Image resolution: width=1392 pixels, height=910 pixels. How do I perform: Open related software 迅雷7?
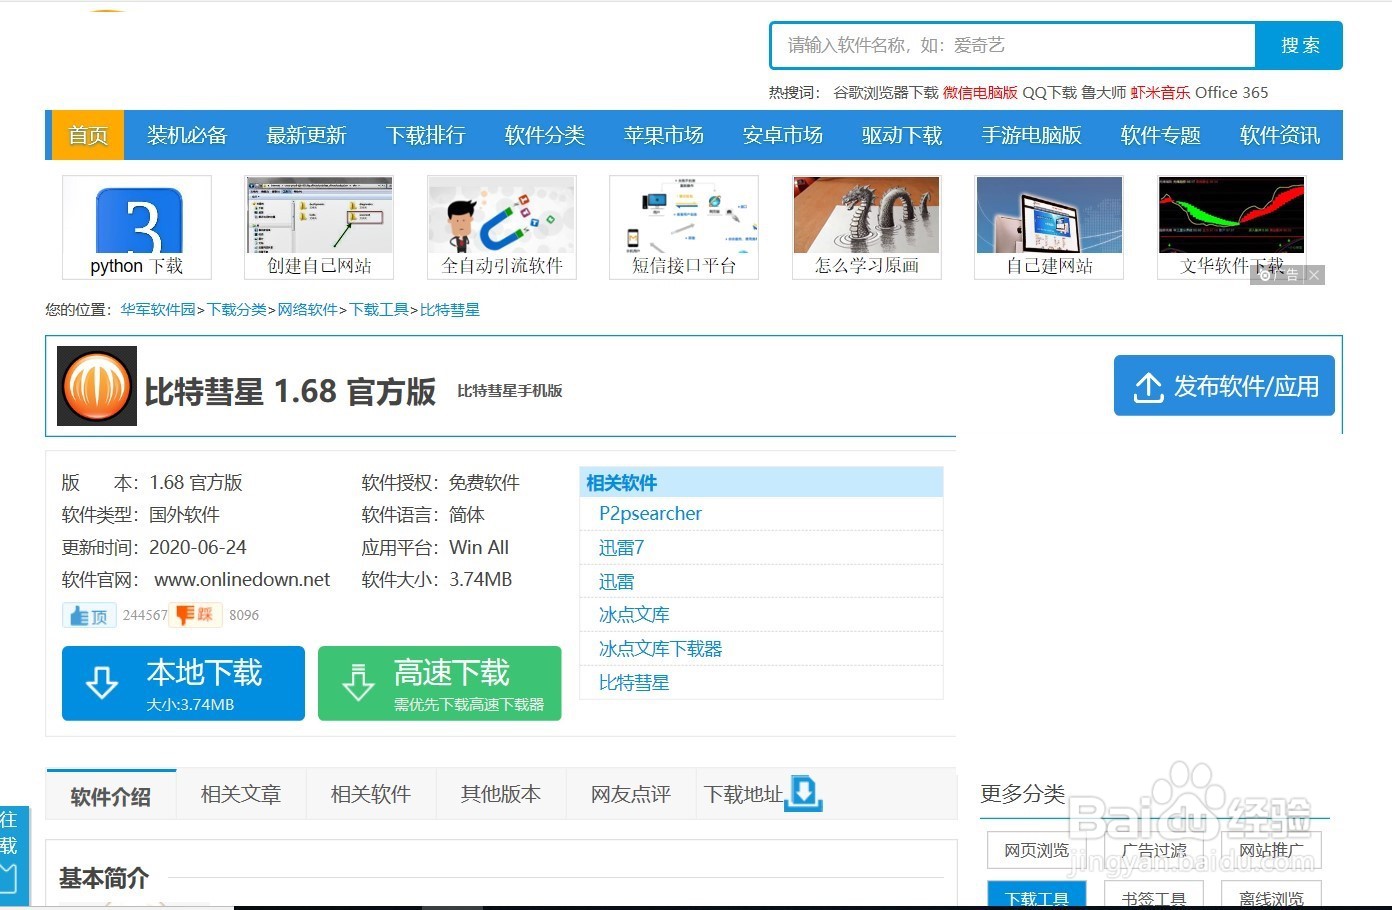pyautogui.click(x=621, y=548)
